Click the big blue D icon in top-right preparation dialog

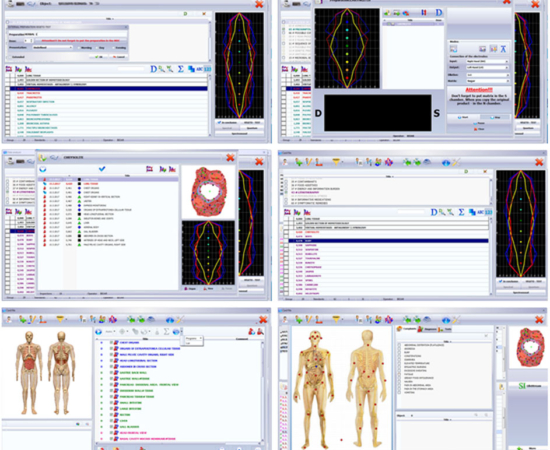pos(438,13)
